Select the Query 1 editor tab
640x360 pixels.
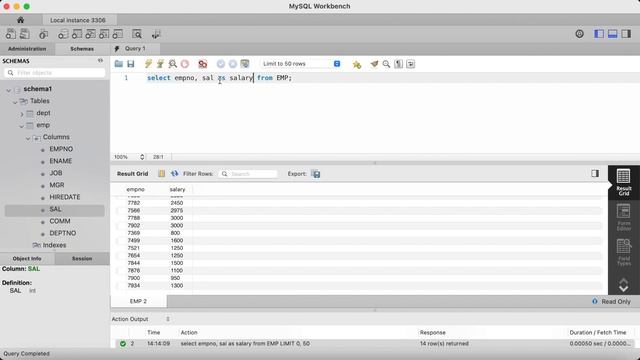coord(135,48)
